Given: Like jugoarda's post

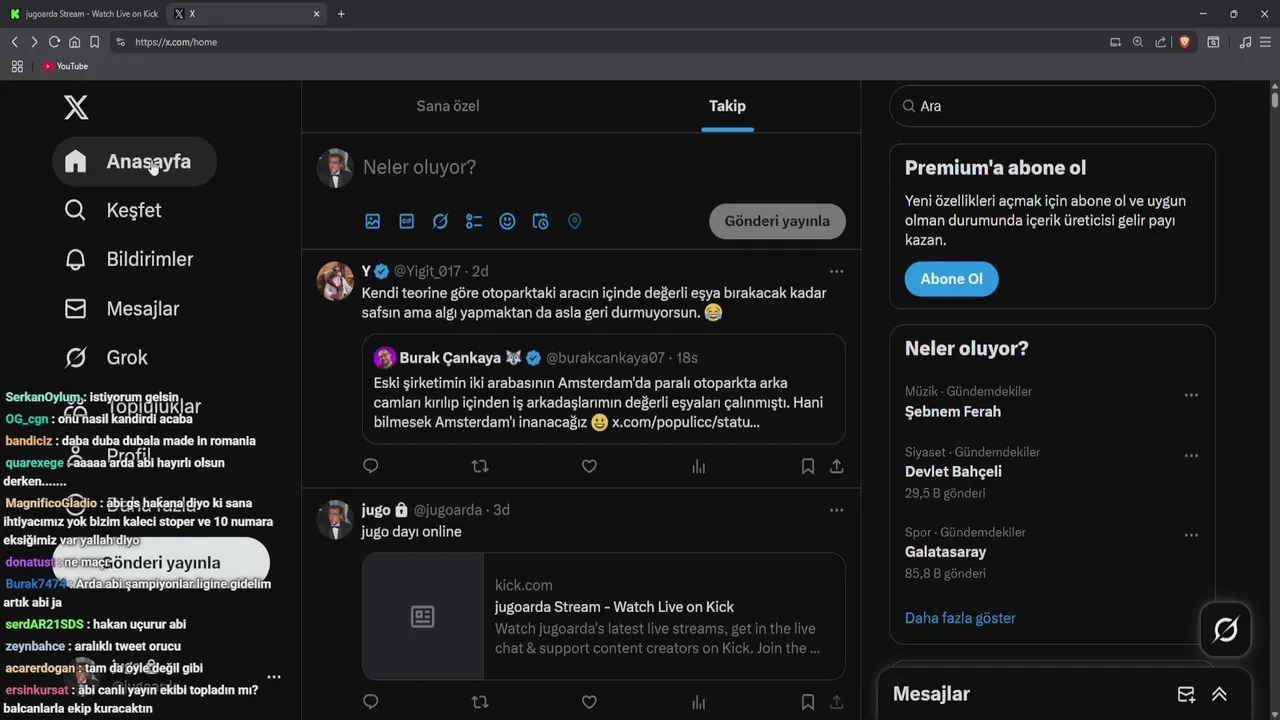Looking at the screenshot, I should pos(589,702).
